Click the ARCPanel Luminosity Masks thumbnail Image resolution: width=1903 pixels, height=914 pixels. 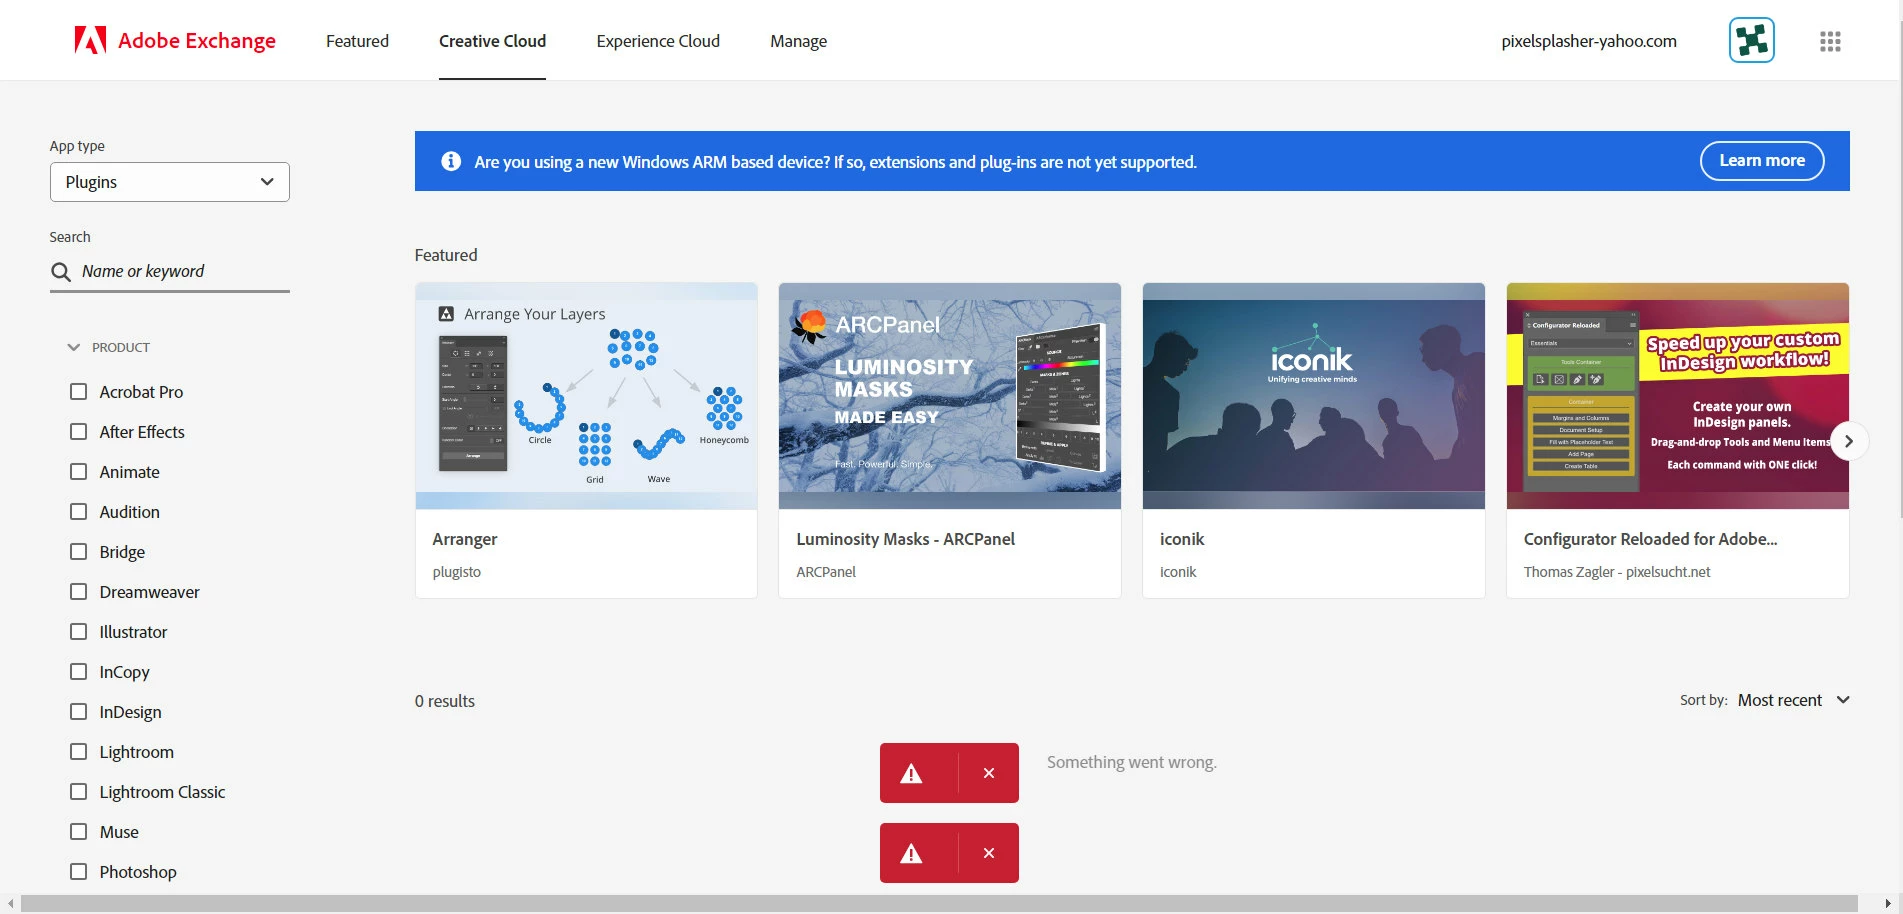[x=950, y=396]
